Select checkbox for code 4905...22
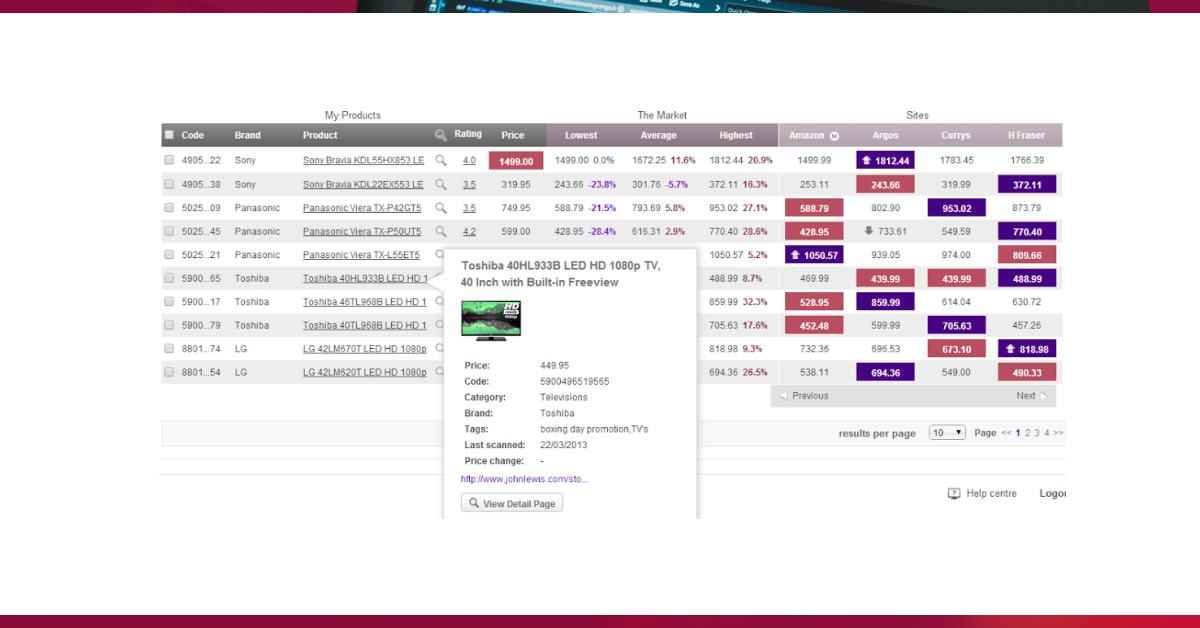The width and height of the screenshot is (1200, 628). click(169, 160)
